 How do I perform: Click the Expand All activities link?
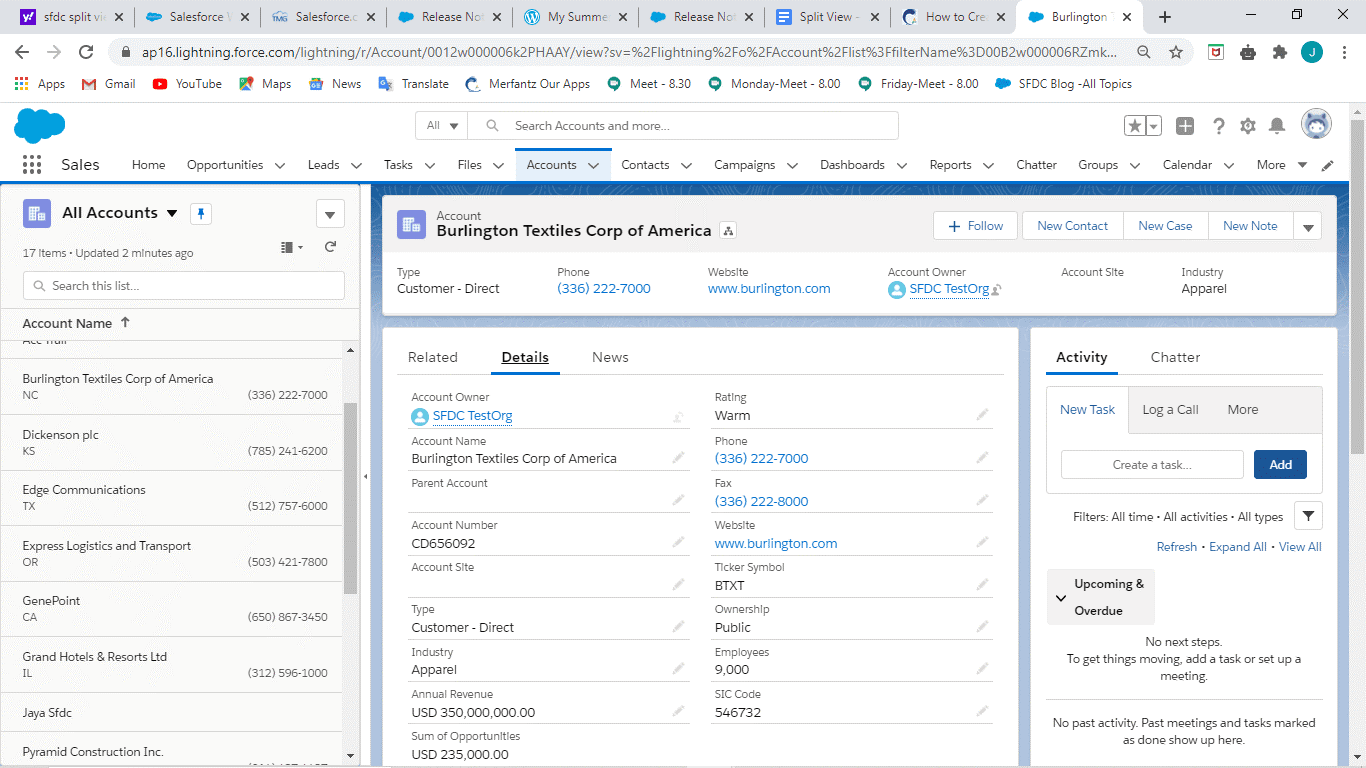(1237, 546)
